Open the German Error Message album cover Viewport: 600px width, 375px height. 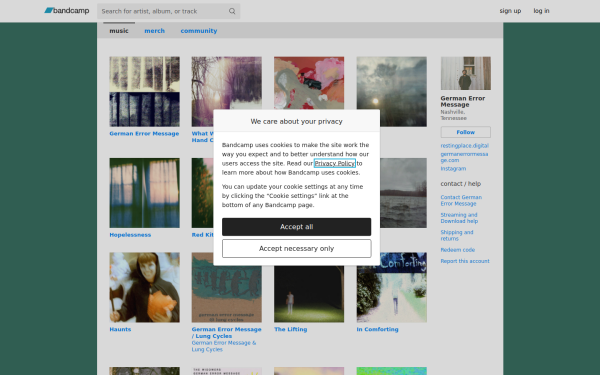(145, 91)
